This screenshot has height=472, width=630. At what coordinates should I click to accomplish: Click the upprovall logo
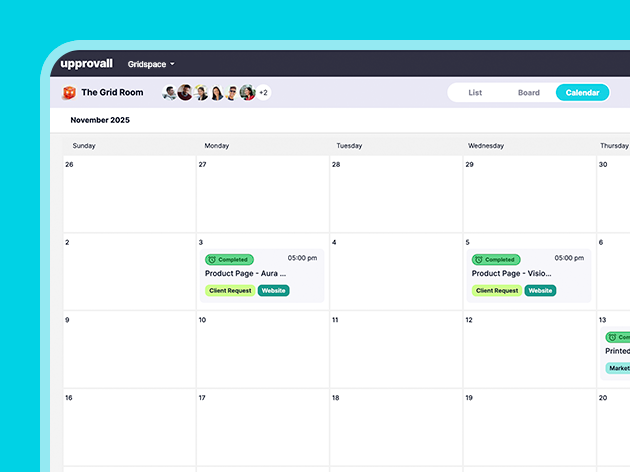[x=86, y=63]
